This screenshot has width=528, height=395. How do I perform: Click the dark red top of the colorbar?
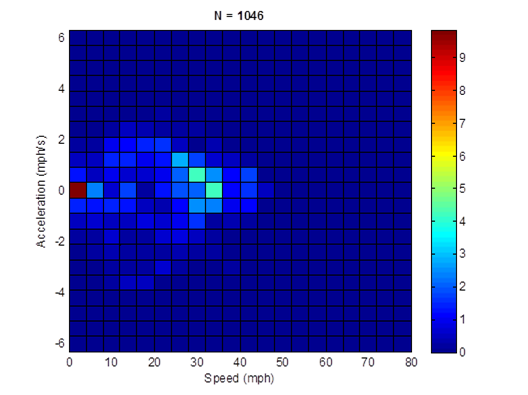click(444, 35)
